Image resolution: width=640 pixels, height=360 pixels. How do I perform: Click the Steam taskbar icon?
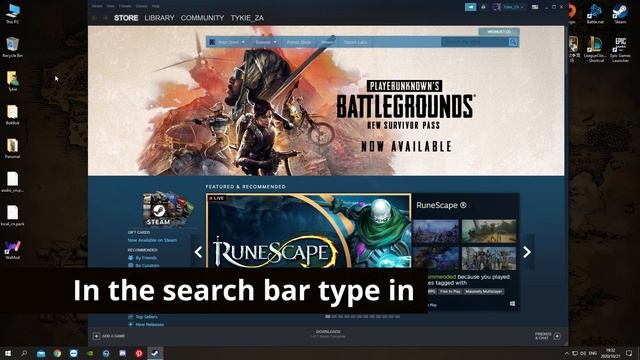pos(155,353)
